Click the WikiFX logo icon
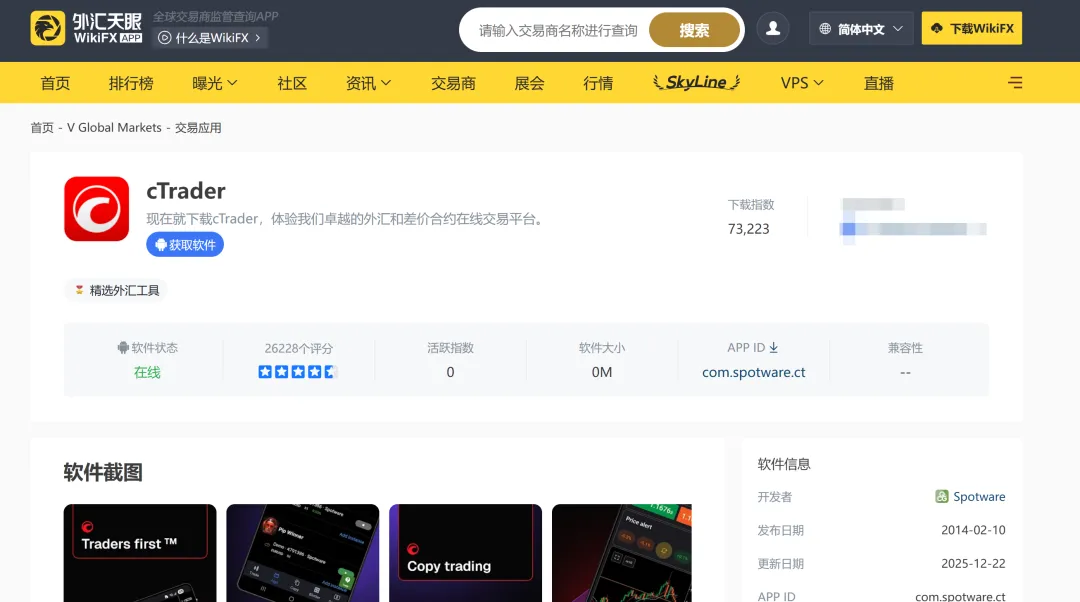 pos(48,28)
